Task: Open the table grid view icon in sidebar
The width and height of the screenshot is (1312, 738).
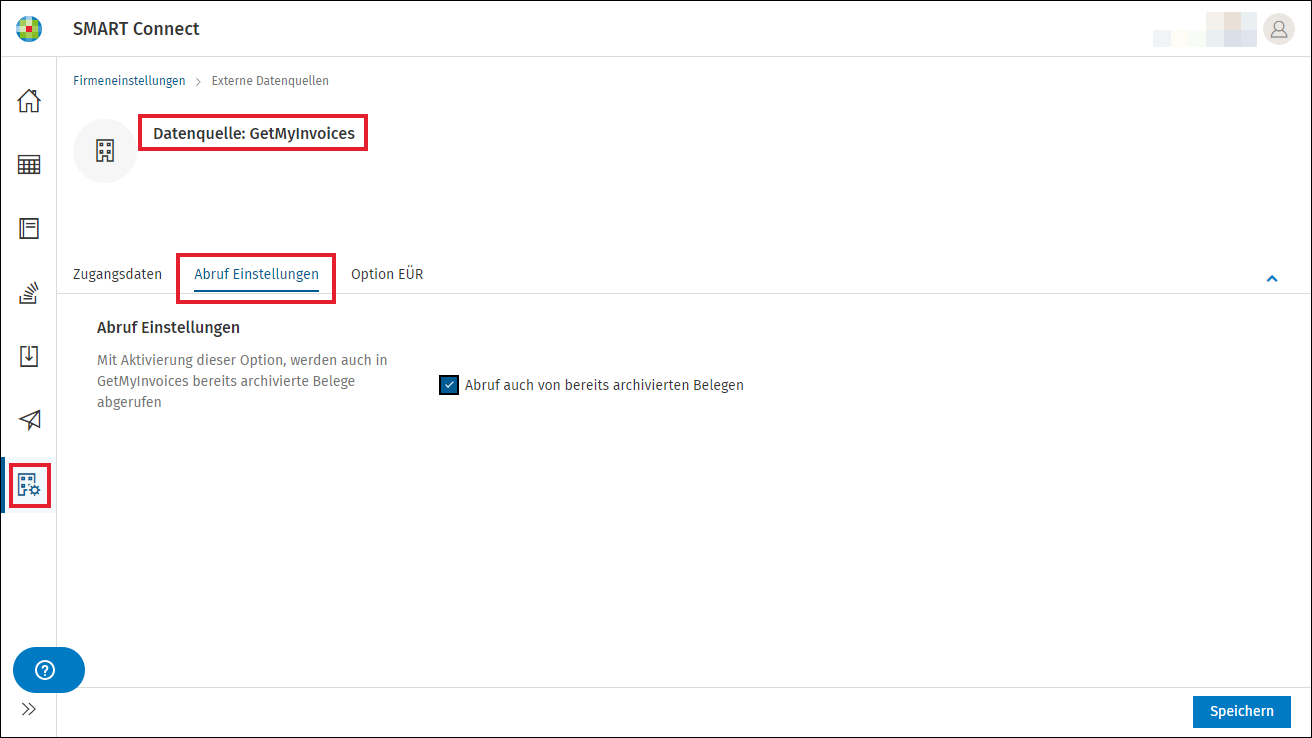Action: pos(29,165)
